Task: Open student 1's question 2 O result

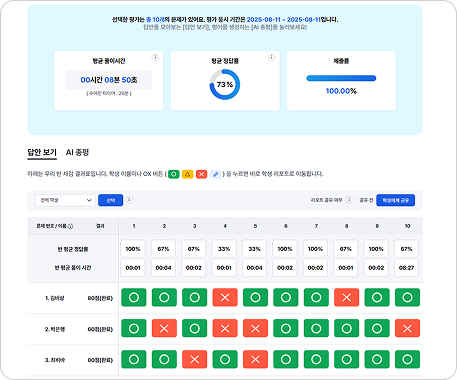Action: [164, 297]
